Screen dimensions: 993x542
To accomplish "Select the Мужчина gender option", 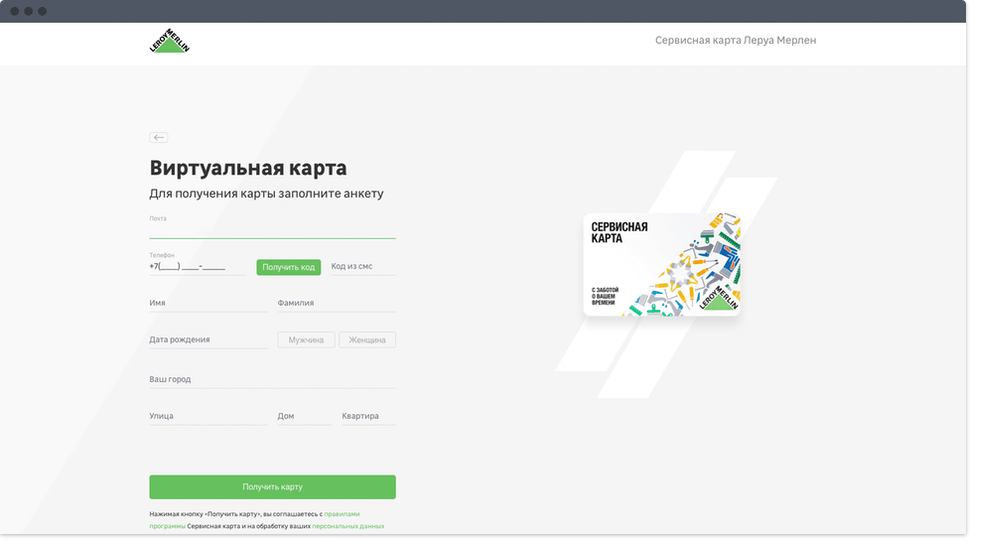I will click(306, 340).
